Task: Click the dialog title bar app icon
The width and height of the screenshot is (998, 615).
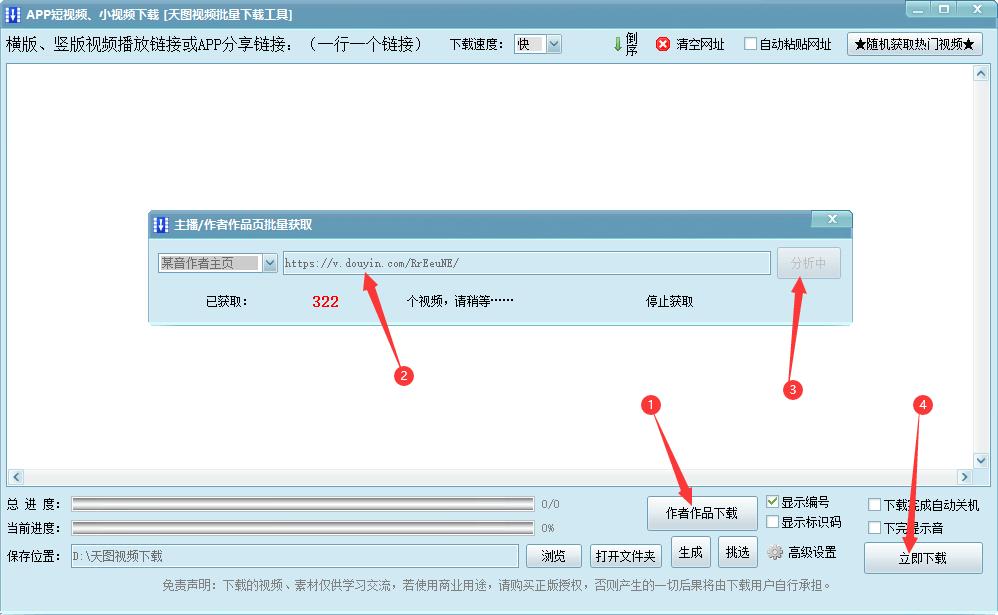Action: [159, 221]
